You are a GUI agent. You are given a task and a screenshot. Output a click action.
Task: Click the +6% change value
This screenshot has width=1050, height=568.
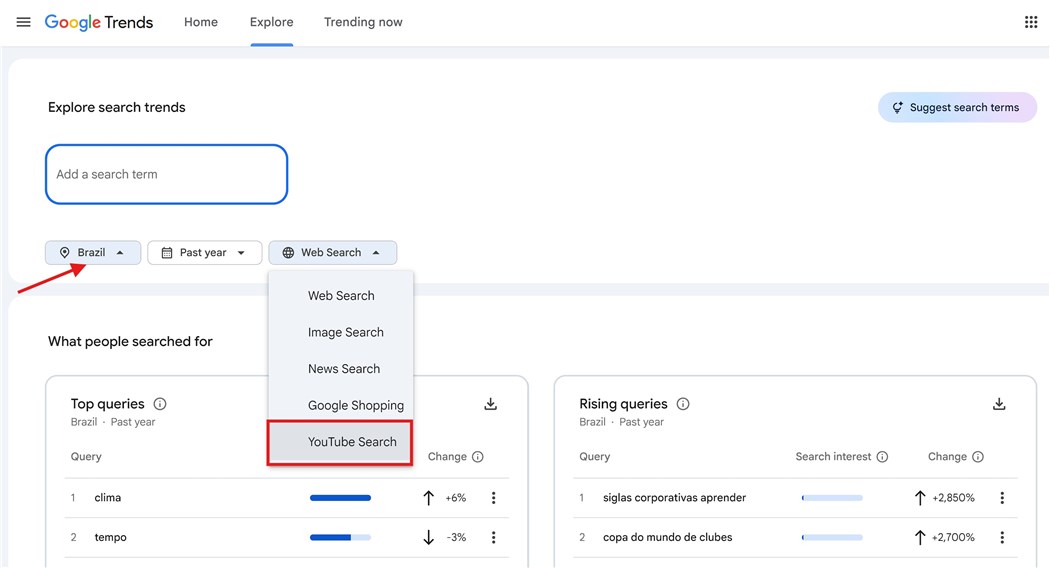coord(455,498)
